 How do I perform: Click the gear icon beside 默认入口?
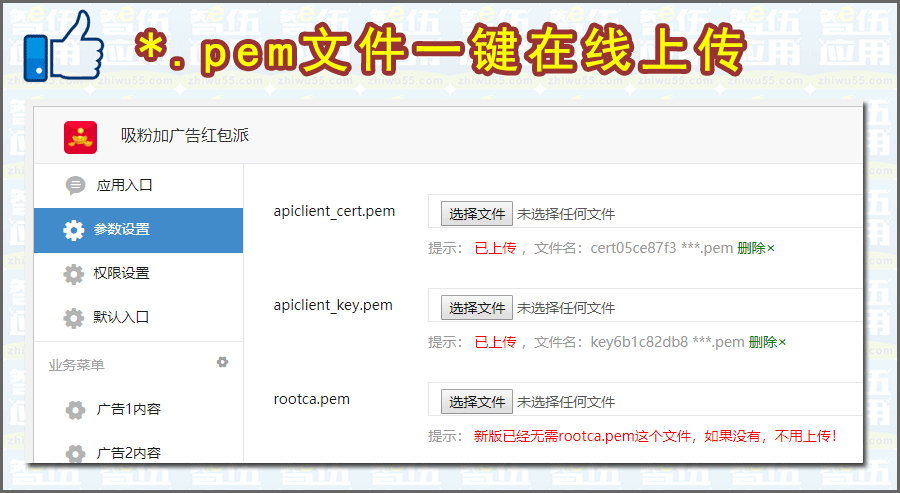click(73, 318)
